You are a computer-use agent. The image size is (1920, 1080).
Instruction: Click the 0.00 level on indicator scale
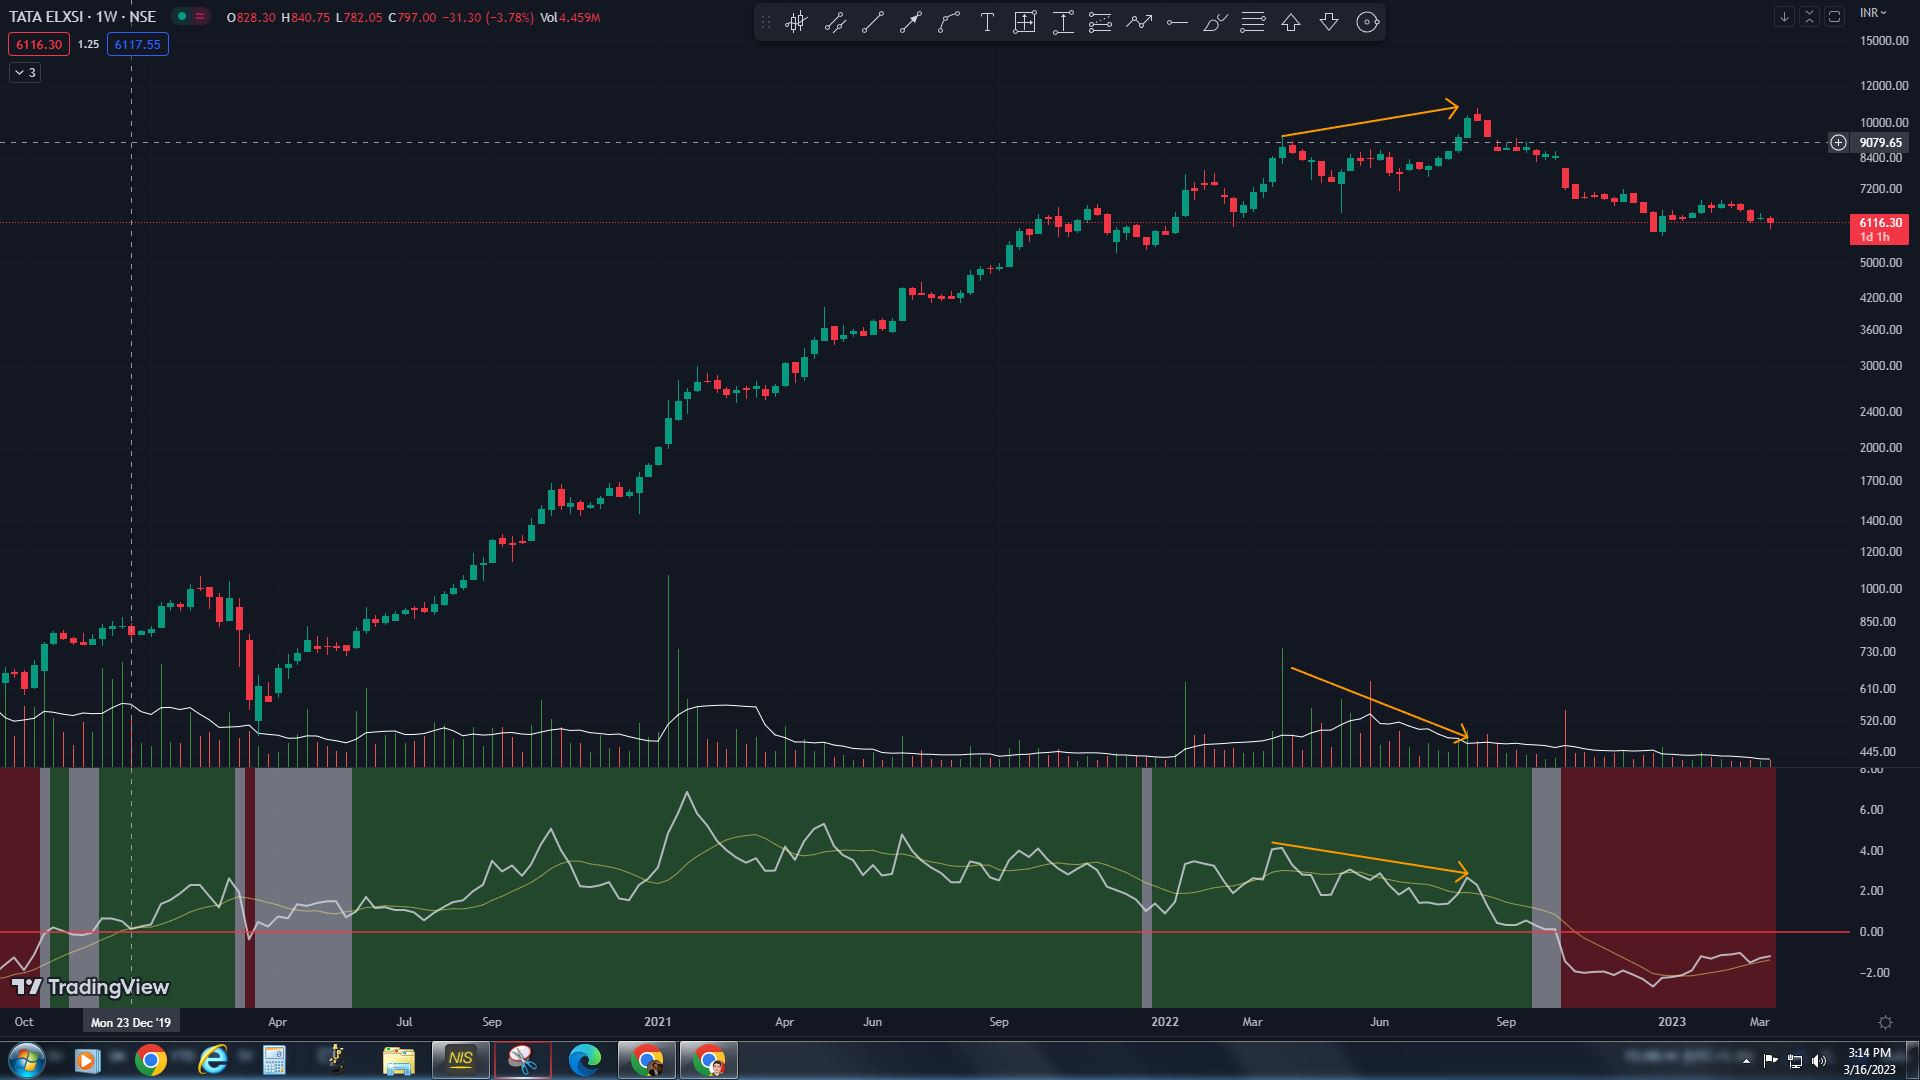(x=1871, y=931)
